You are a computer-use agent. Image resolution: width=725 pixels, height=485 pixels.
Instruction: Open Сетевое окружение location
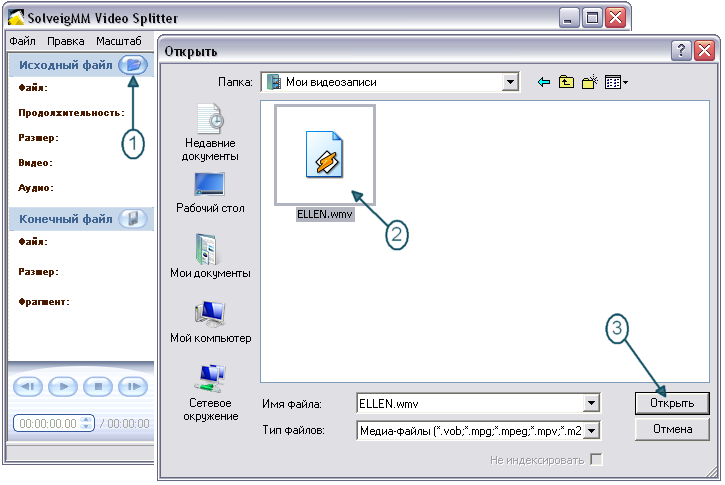(x=210, y=393)
